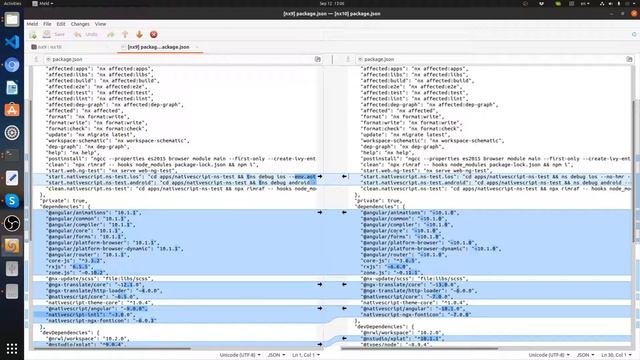Open left pane Unicode (UTF-8) encoding dropdown
This screenshot has height=360, width=640.
pyautogui.click(x=240, y=355)
